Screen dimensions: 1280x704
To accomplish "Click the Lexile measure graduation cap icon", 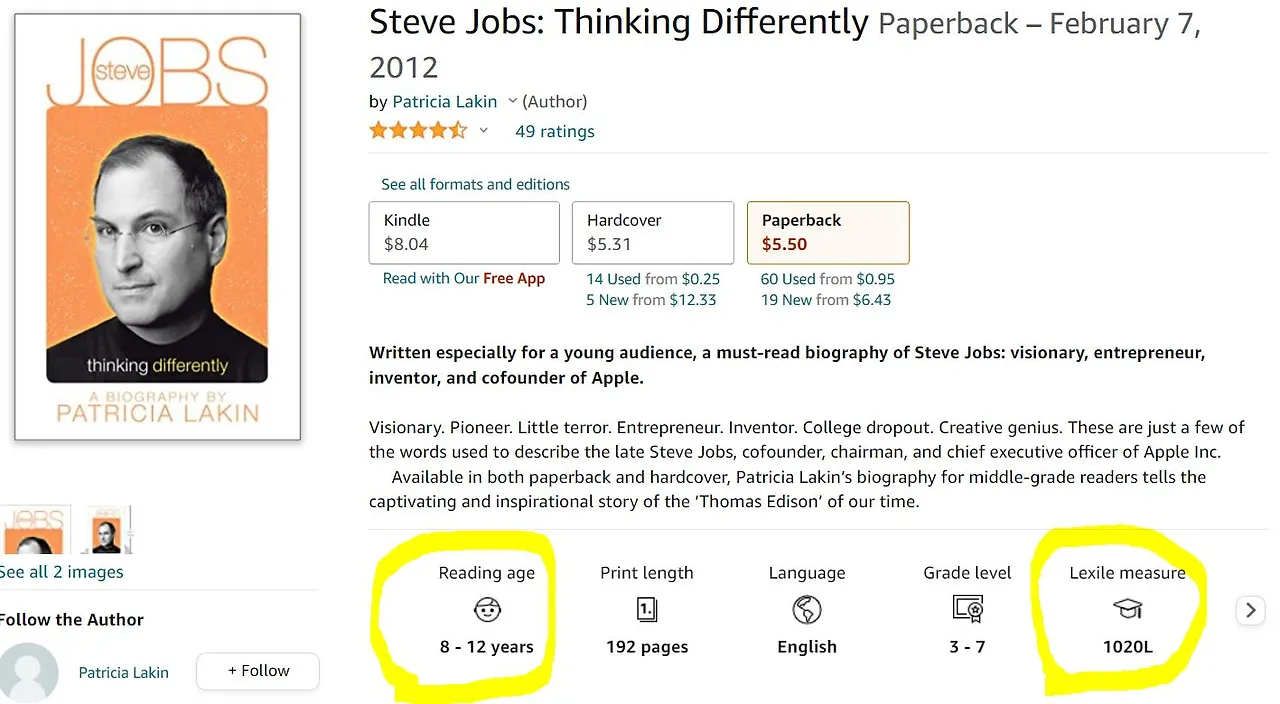I will point(1127,609).
